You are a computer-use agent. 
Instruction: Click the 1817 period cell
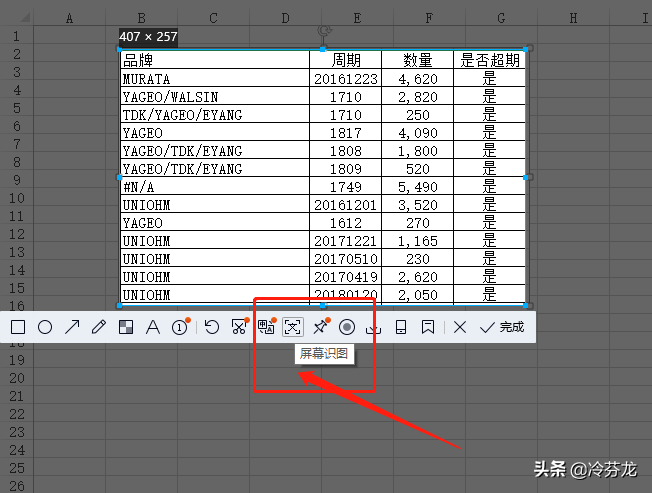click(x=346, y=133)
